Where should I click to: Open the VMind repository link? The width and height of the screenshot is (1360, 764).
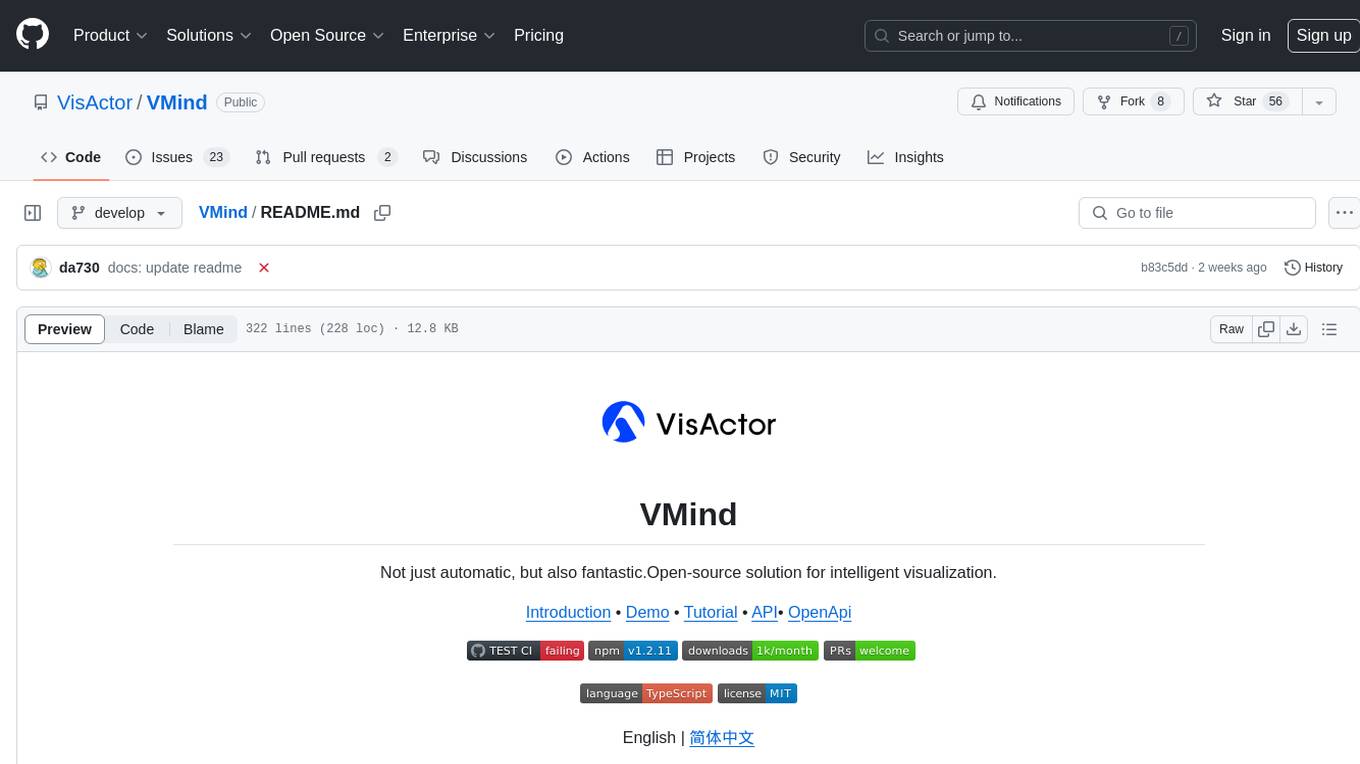[177, 102]
